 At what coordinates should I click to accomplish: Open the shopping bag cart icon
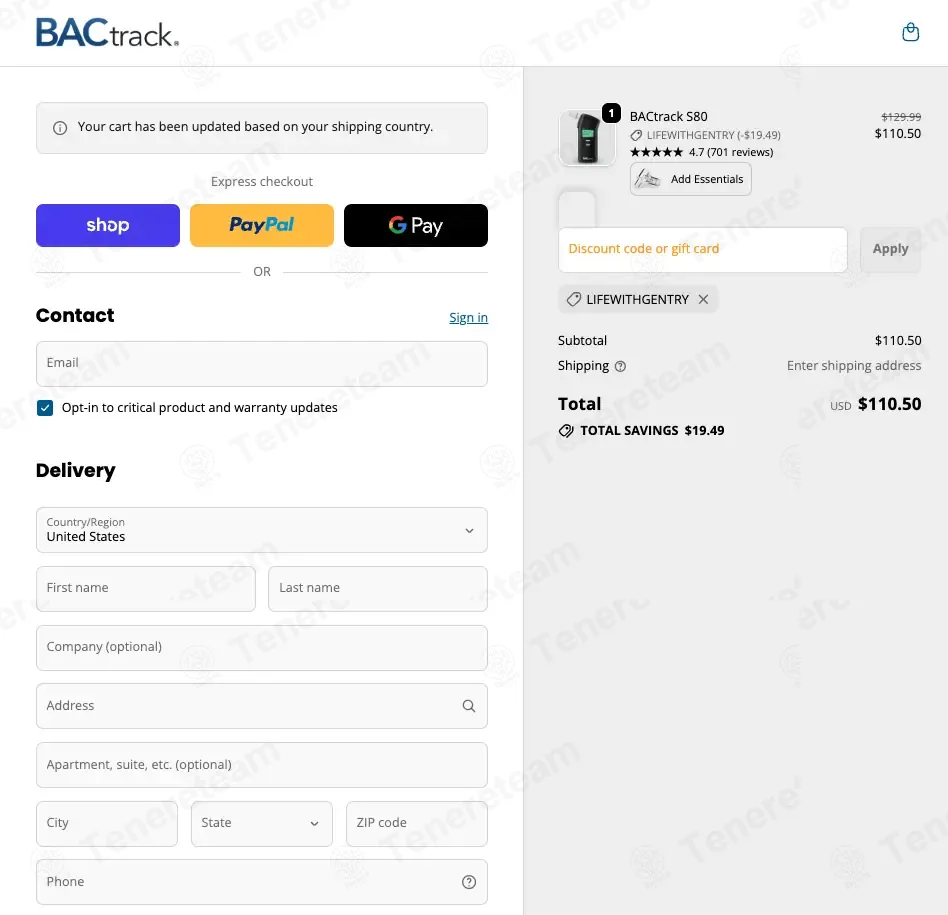click(x=910, y=32)
